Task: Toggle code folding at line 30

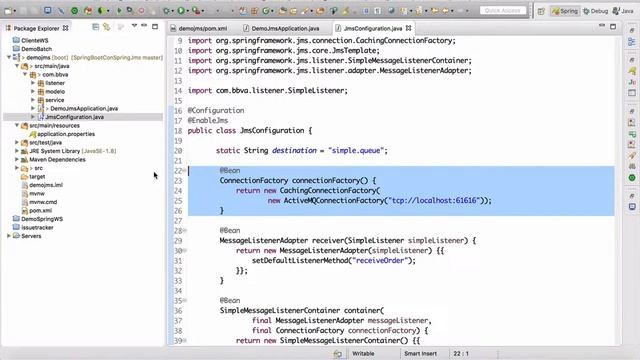Action: click(184, 251)
